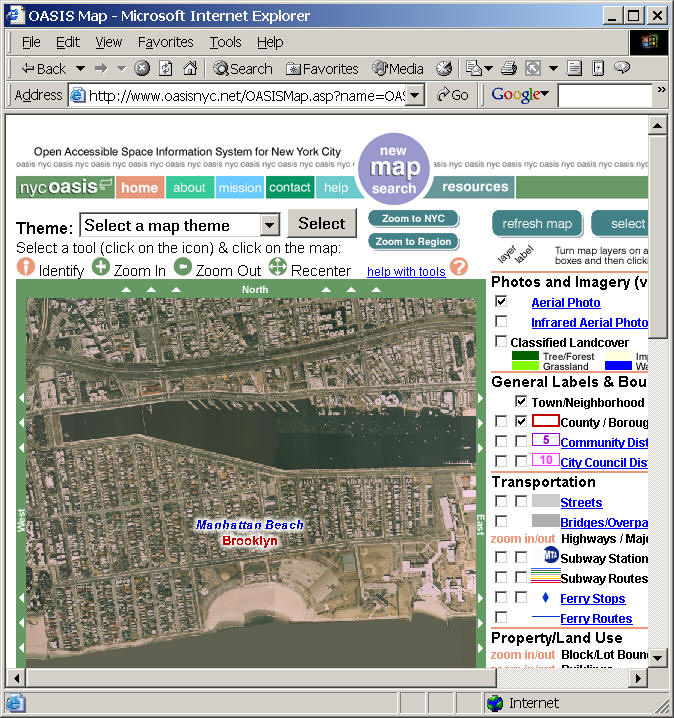Screen dimensions: 674x718
Task: Click the Discuss speech bubble icon
Action: tap(622, 68)
